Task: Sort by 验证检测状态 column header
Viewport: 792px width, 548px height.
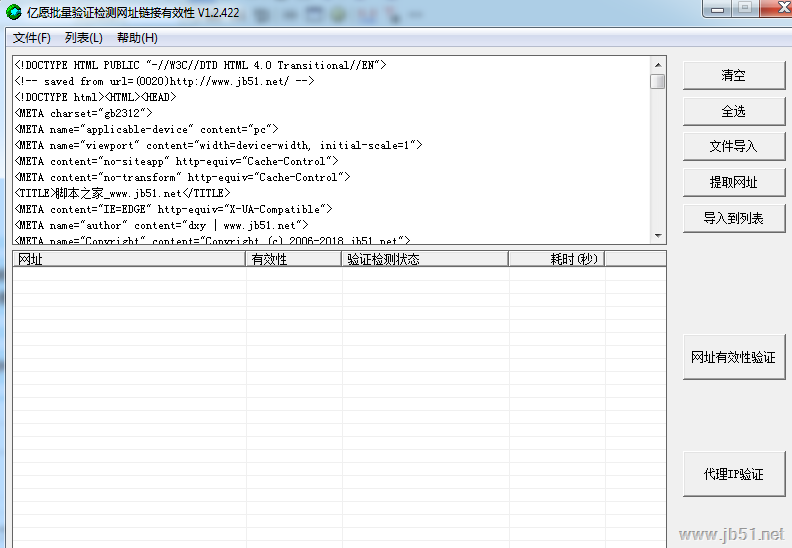Action: [x=425, y=259]
